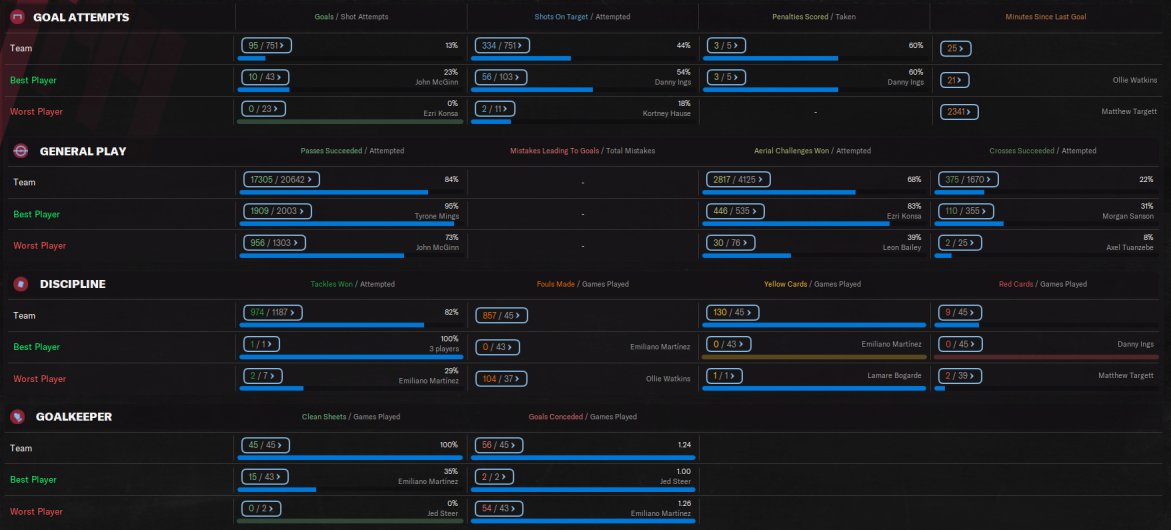Click the team tackles 82% progress bar
This screenshot has height=530, width=1171.
point(350,325)
